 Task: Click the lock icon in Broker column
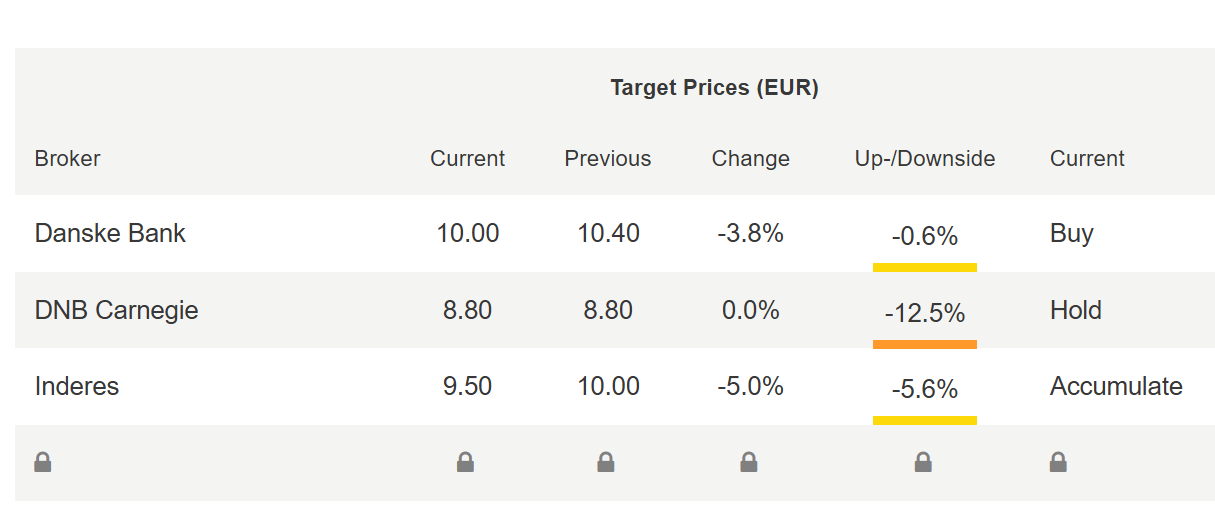click(43, 462)
